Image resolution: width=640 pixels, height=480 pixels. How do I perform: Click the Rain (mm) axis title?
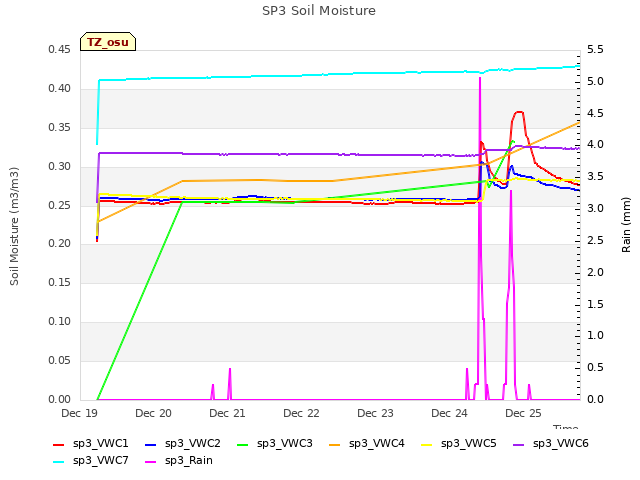click(626, 225)
